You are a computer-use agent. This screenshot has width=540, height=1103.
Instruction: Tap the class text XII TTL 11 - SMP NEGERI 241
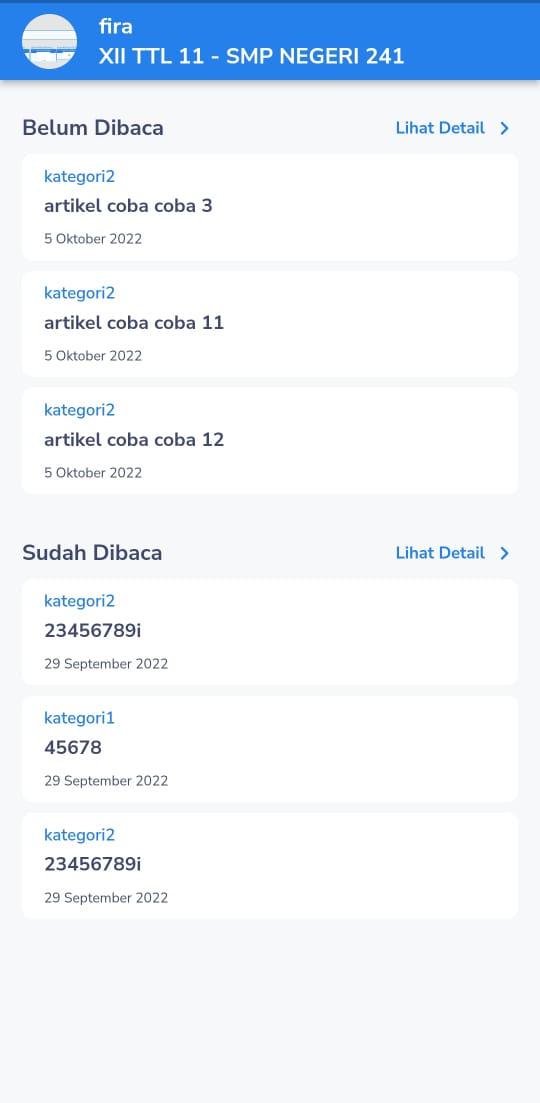[x=252, y=56]
